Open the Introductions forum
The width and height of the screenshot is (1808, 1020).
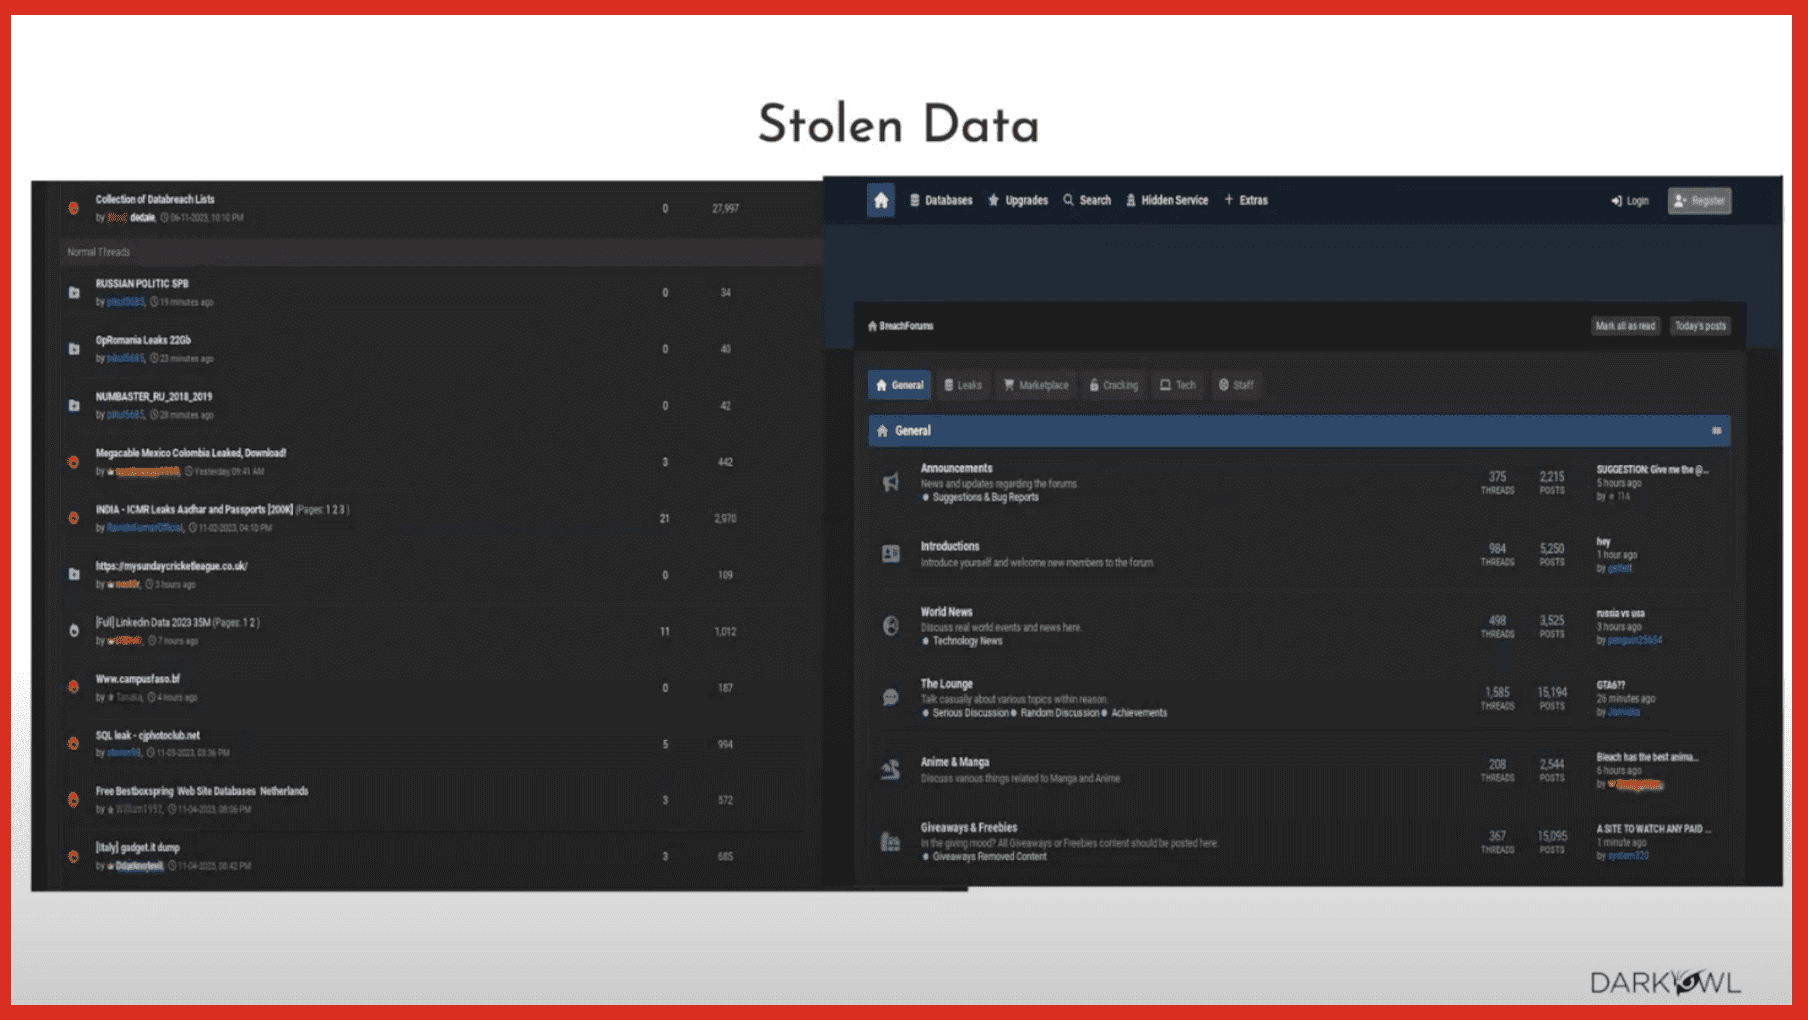[949, 546]
